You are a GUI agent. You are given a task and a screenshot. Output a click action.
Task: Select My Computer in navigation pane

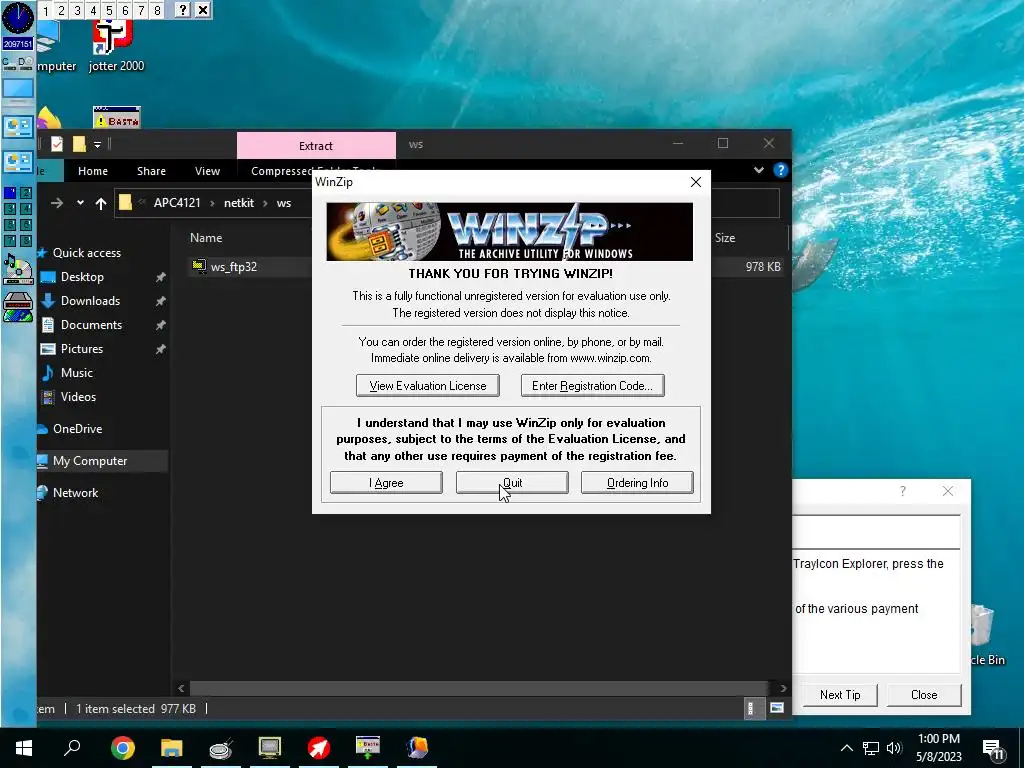tap(90, 461)
